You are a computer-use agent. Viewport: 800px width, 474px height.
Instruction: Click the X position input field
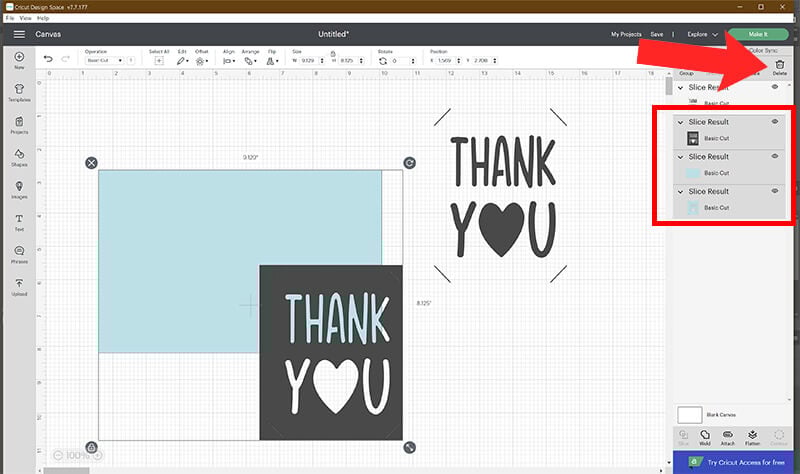(445, 61)
